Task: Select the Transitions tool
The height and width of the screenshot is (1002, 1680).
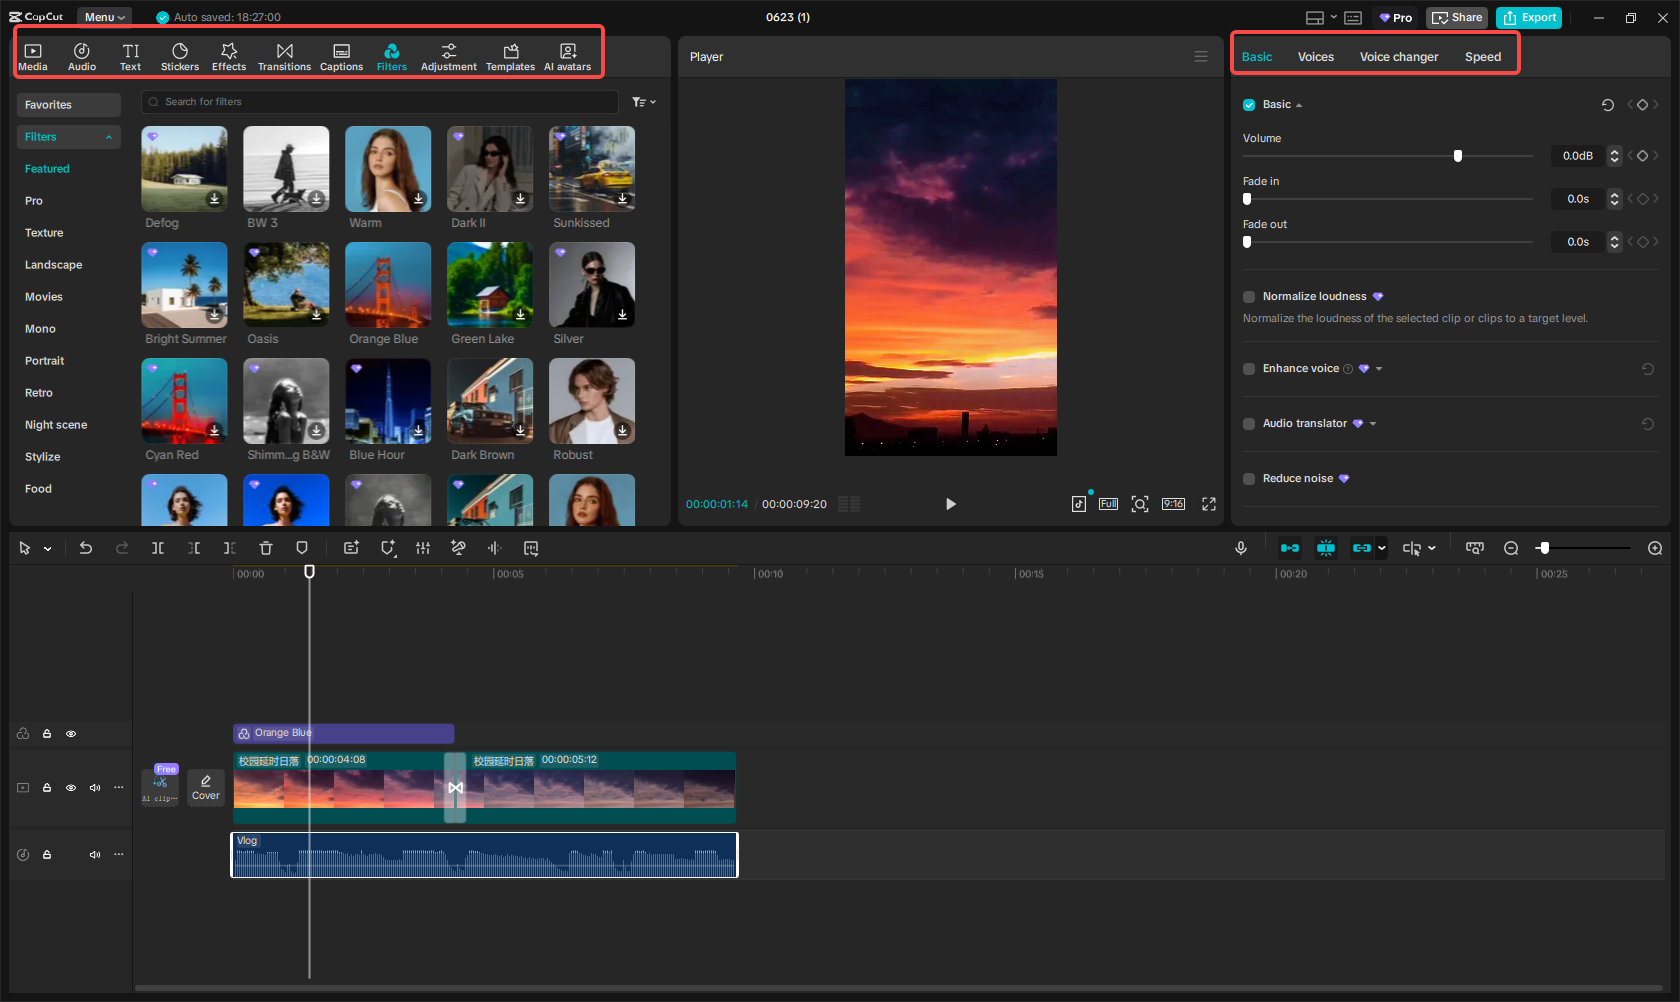Action: tap(285, 54)
